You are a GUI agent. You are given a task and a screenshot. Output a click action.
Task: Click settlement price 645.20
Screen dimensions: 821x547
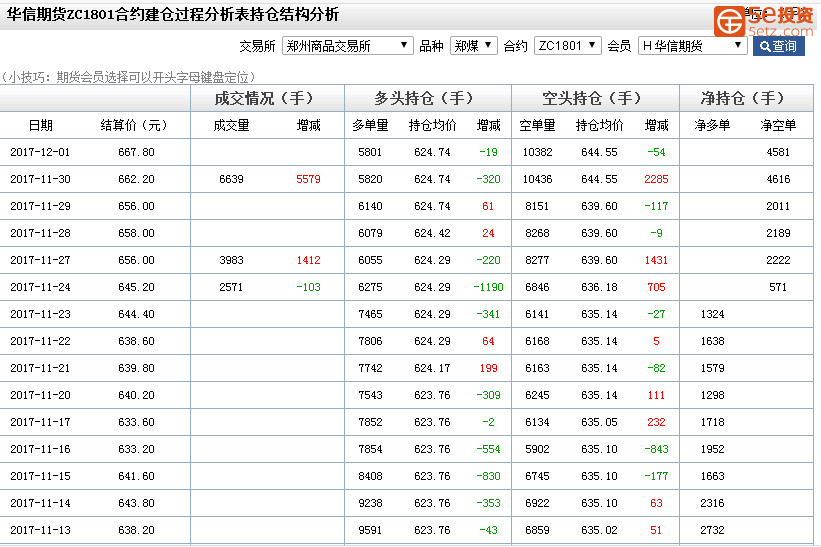[136, 287]
